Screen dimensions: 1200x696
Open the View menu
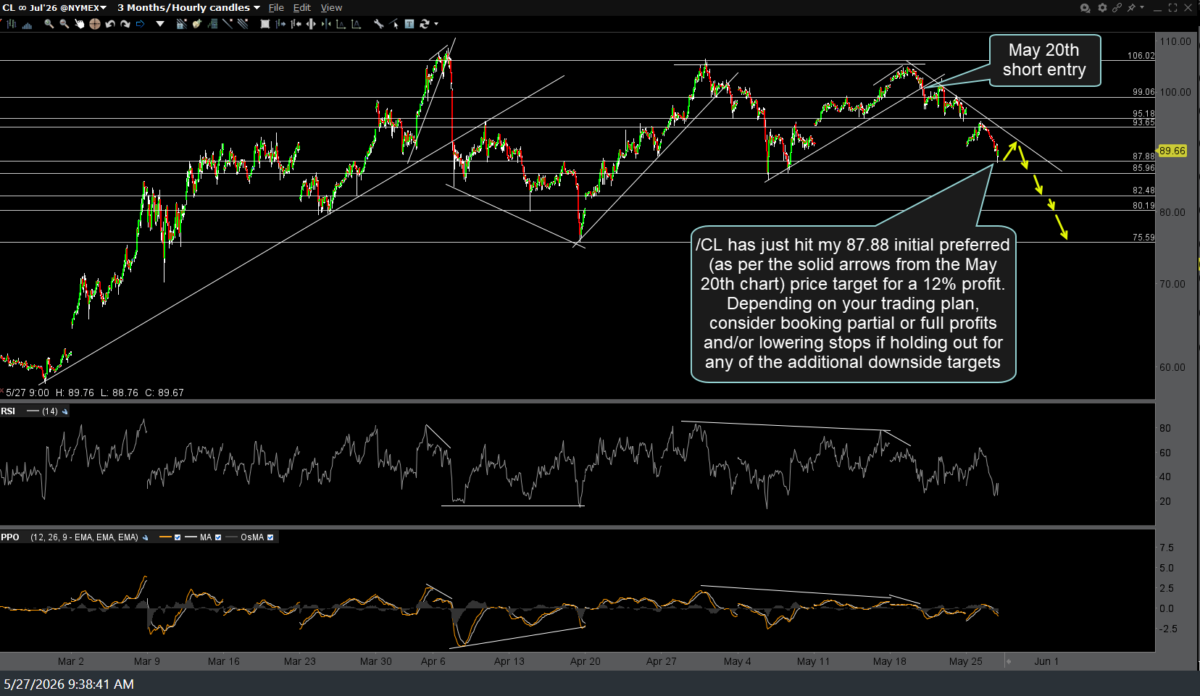click(x=331, y=7)
